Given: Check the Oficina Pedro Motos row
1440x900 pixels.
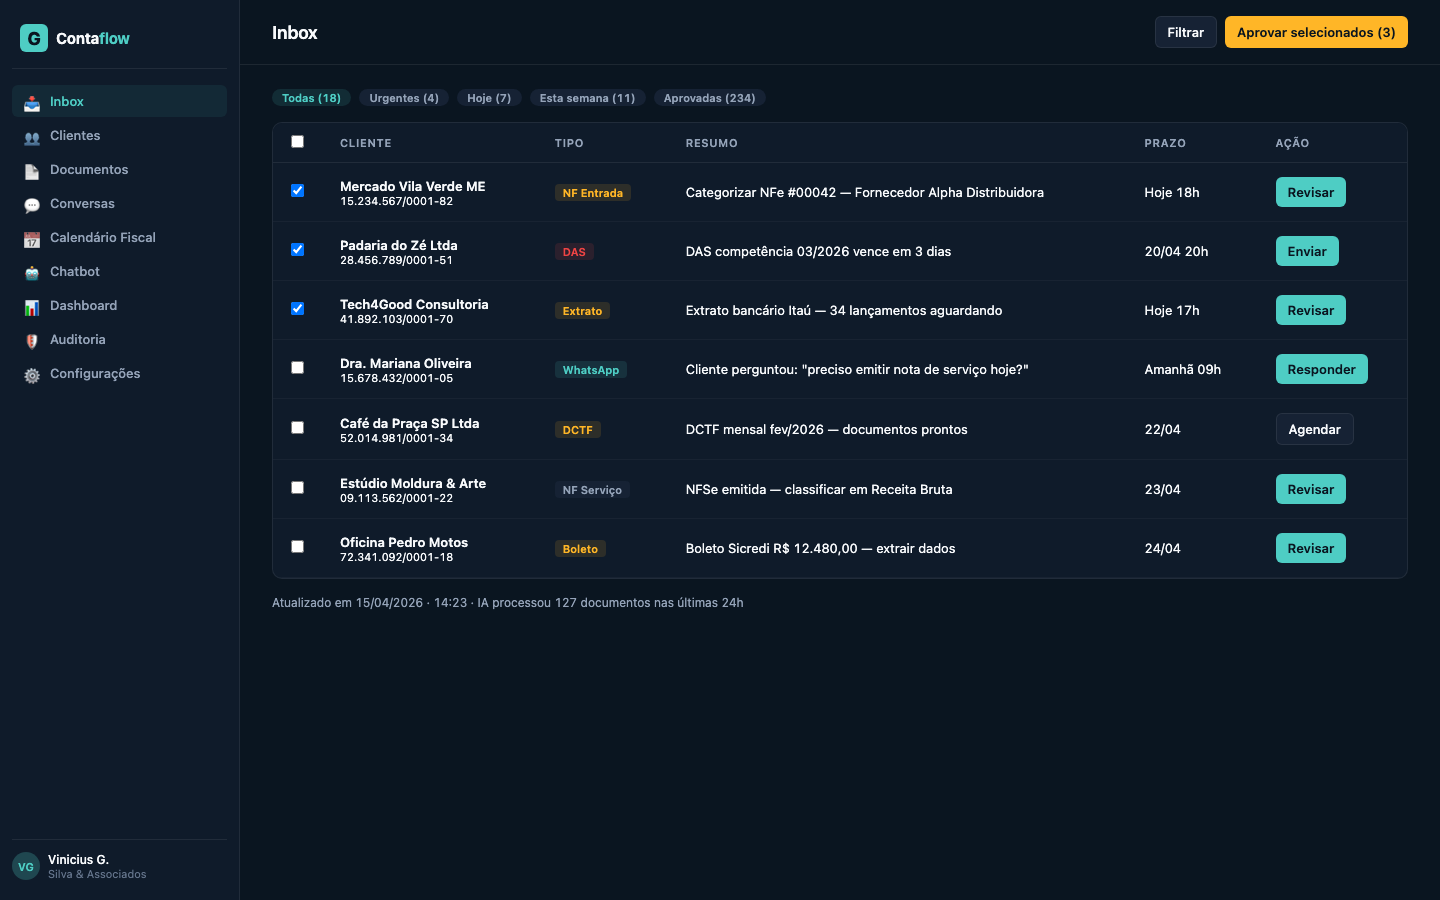Looking at the screenshot, I should click(297, 547).
